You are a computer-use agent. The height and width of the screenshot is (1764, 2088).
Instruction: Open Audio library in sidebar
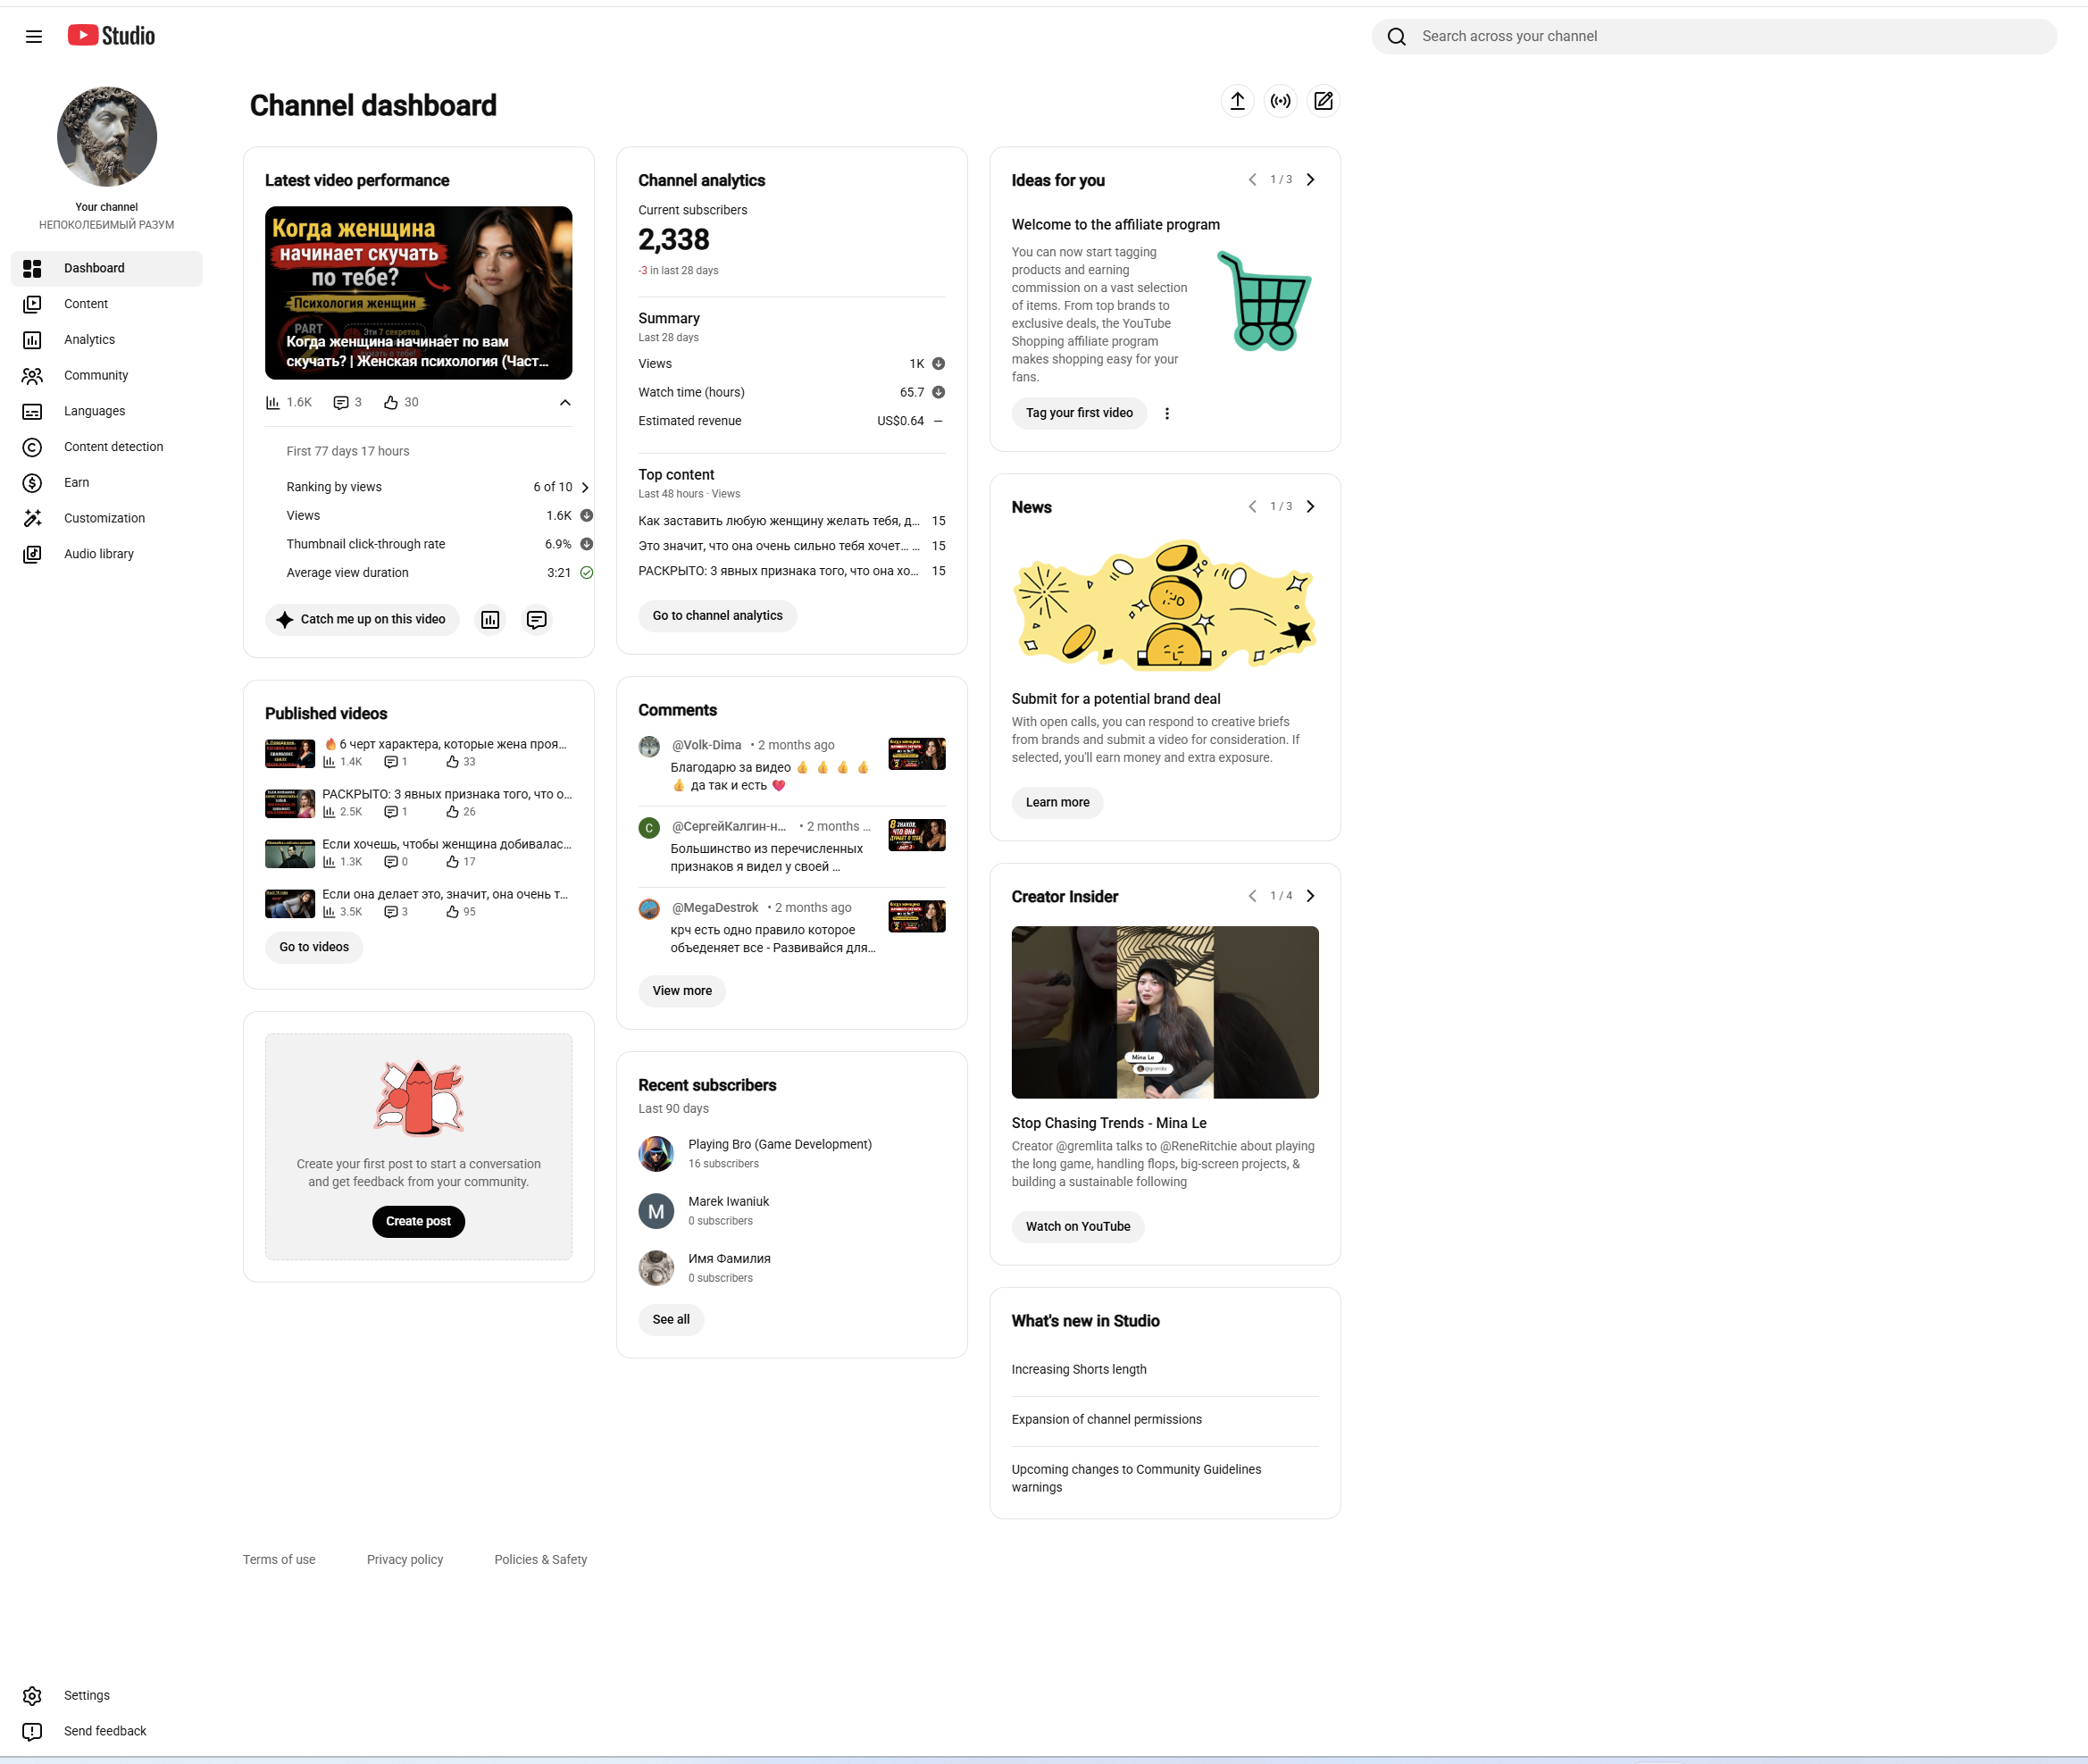pyautogui.click(x=106, y=554)
